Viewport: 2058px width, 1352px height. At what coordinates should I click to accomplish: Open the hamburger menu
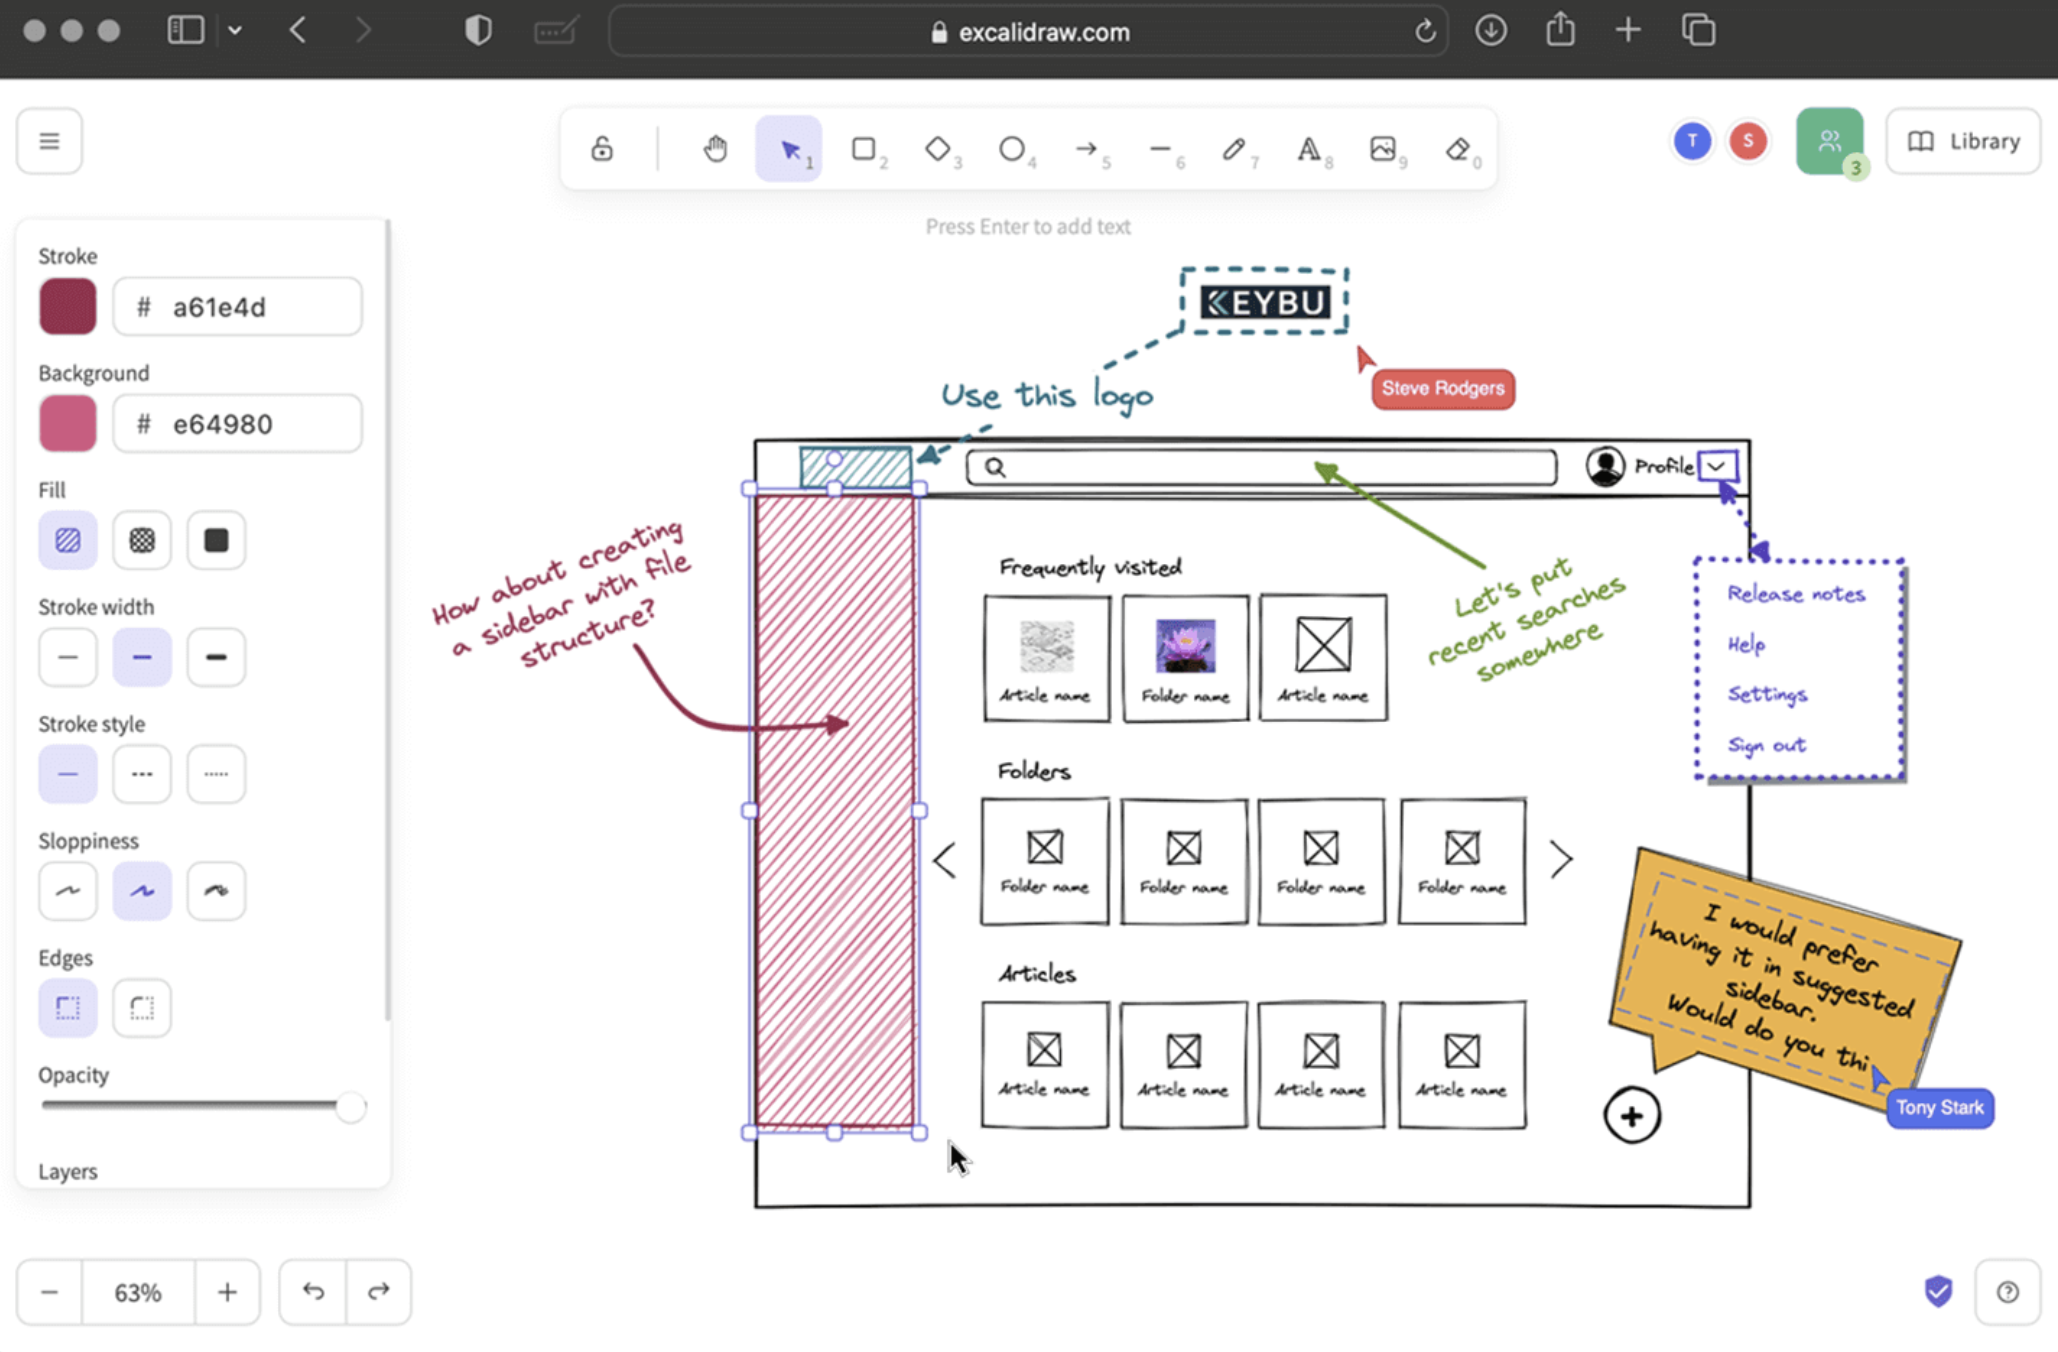pos(48,141)
